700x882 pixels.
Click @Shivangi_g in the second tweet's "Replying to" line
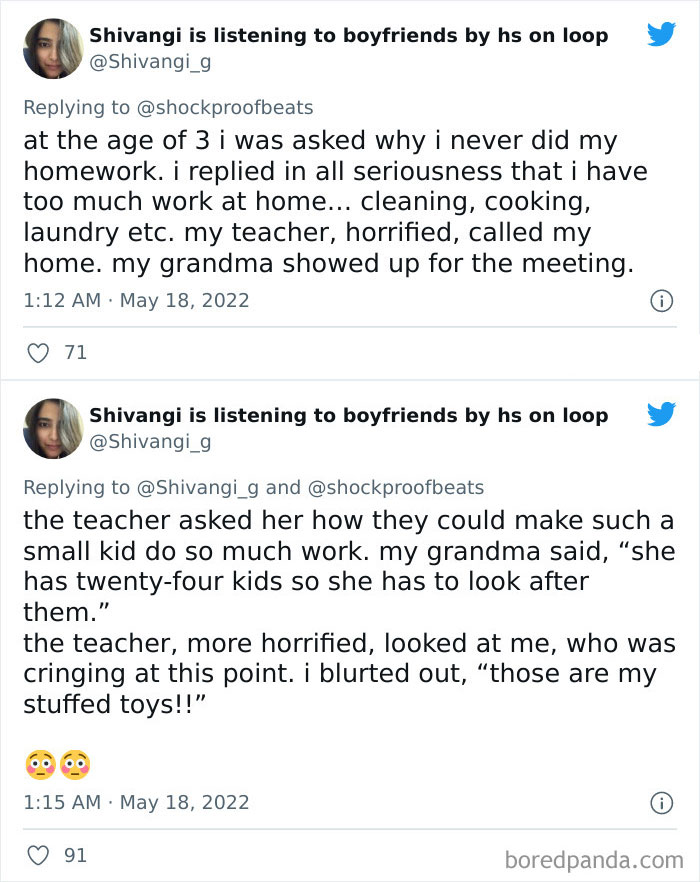[197, 488]
